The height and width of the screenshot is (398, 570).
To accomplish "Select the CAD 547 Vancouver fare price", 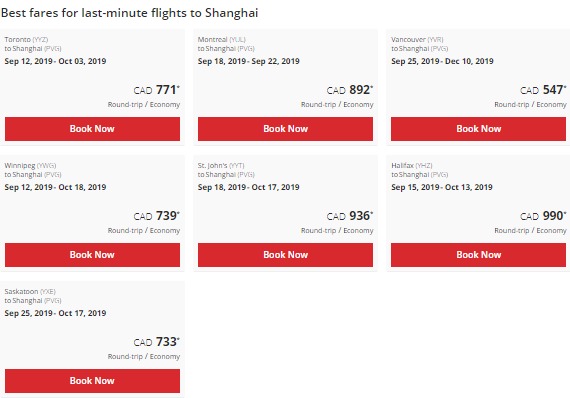I will point(543,90).
